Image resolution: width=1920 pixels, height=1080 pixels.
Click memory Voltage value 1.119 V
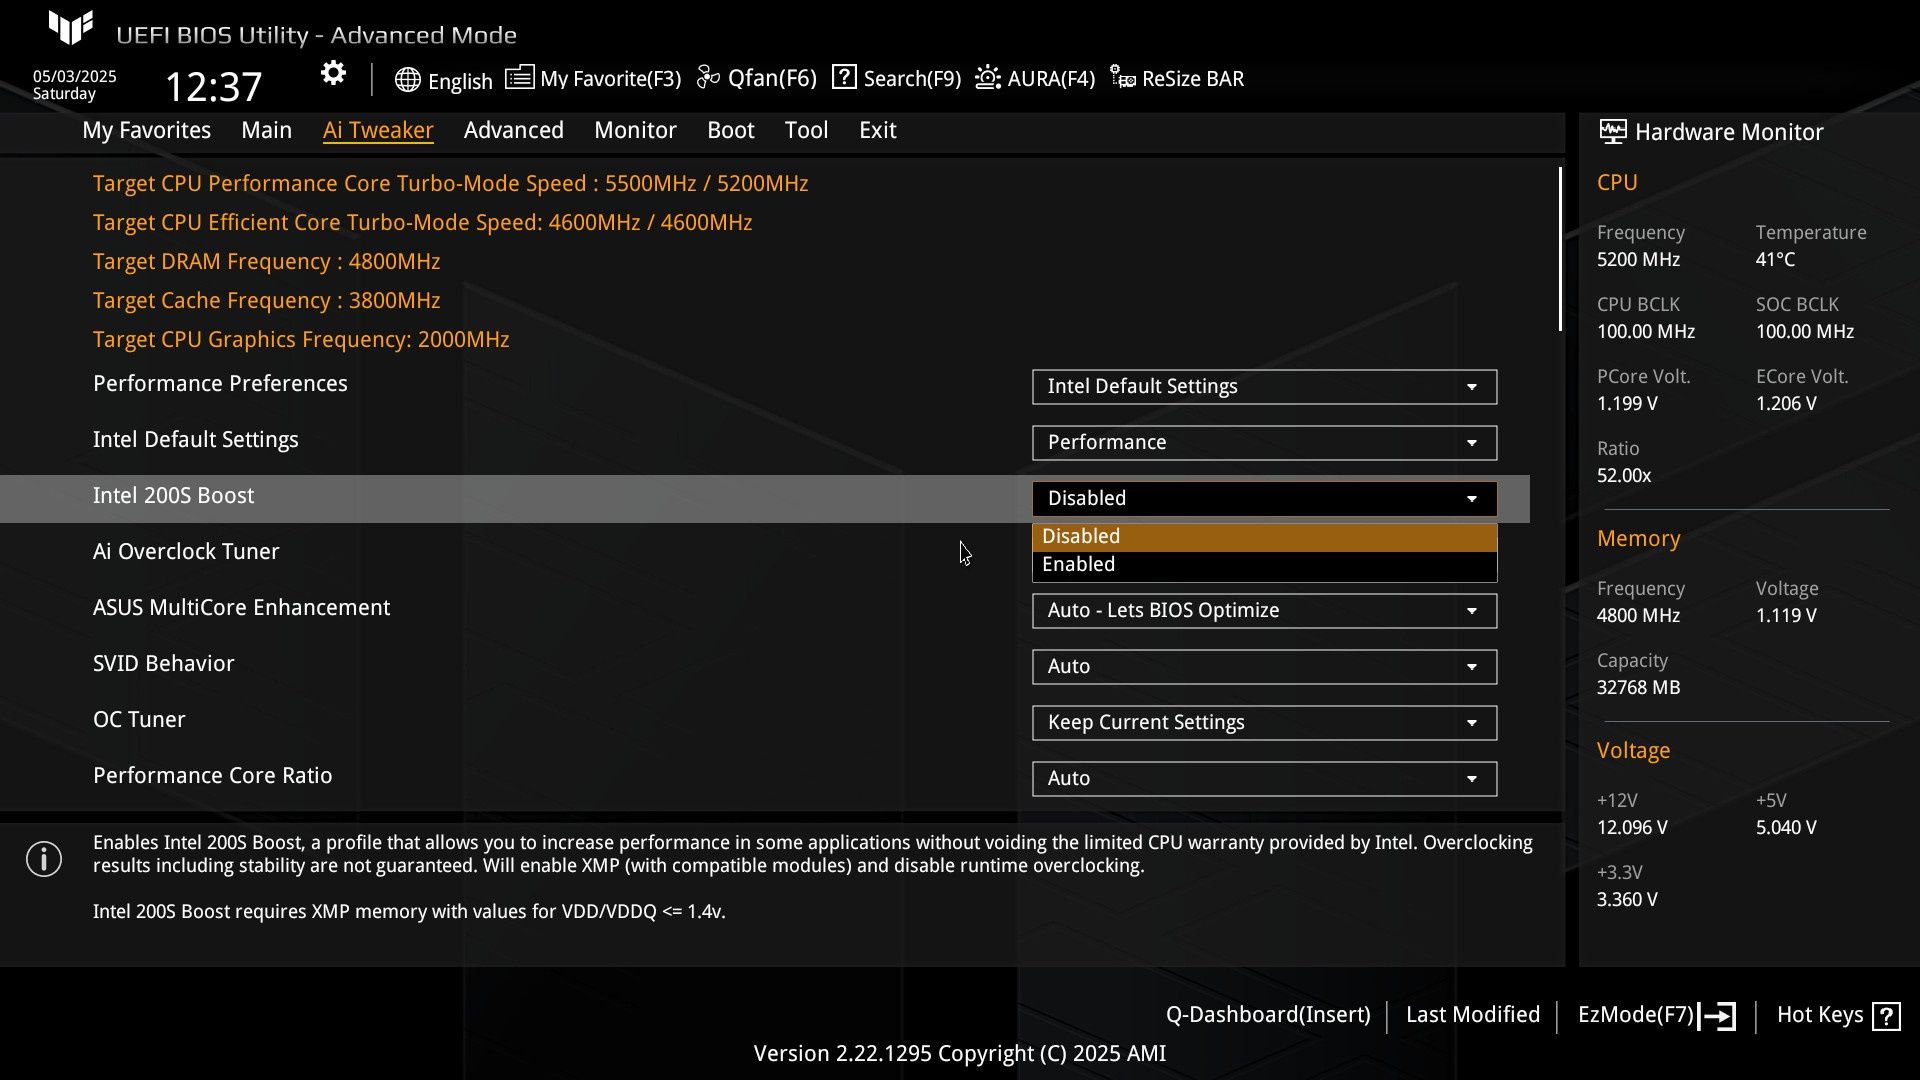tap(1786, 616)
